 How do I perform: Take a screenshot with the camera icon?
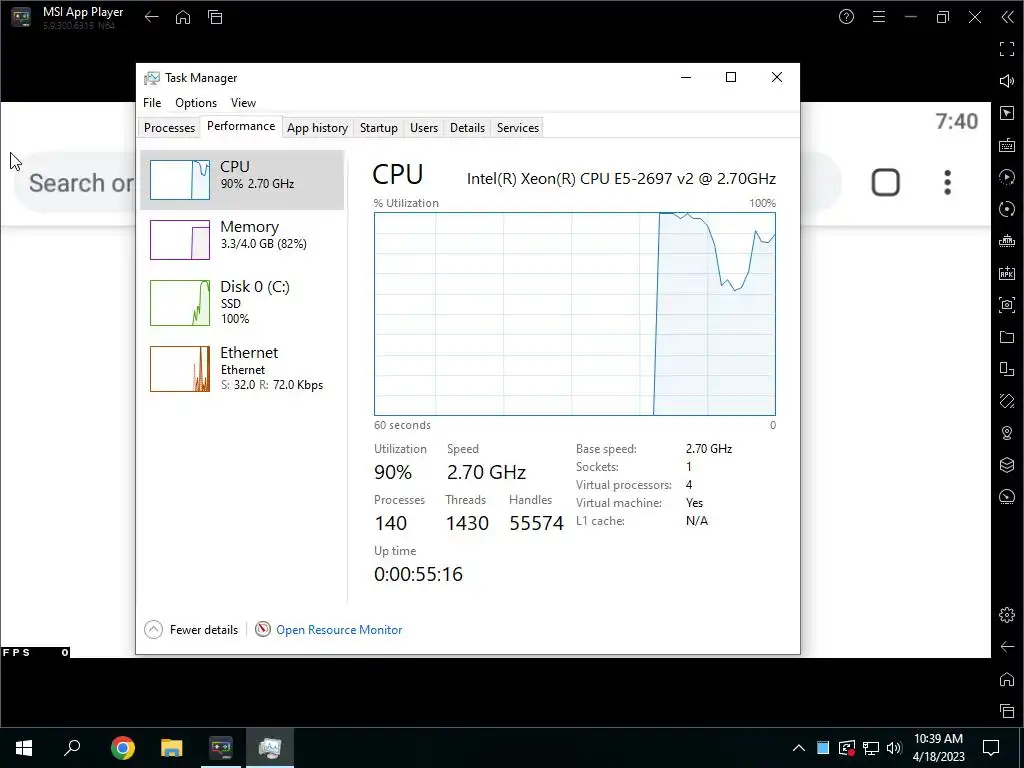1007,305
